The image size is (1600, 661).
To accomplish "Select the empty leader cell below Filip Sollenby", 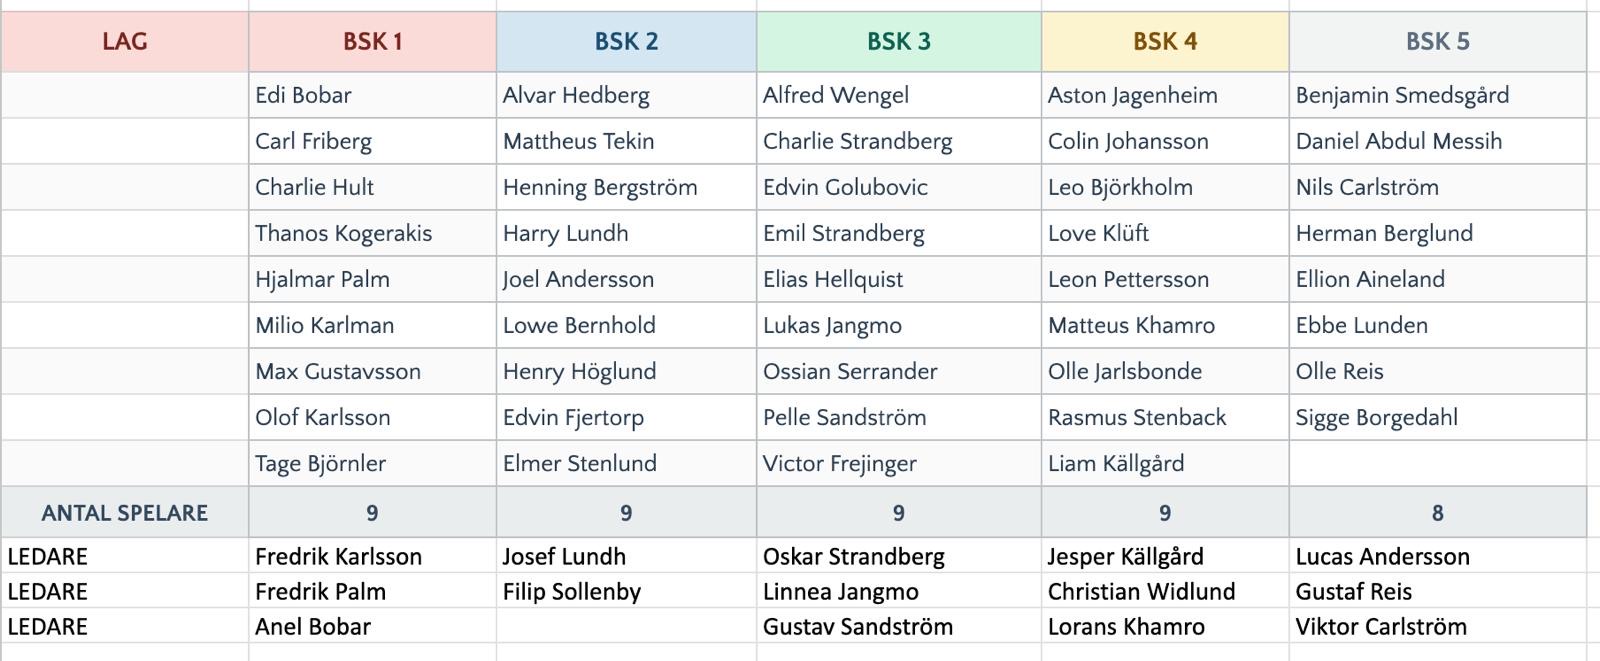I will point(626,626).
